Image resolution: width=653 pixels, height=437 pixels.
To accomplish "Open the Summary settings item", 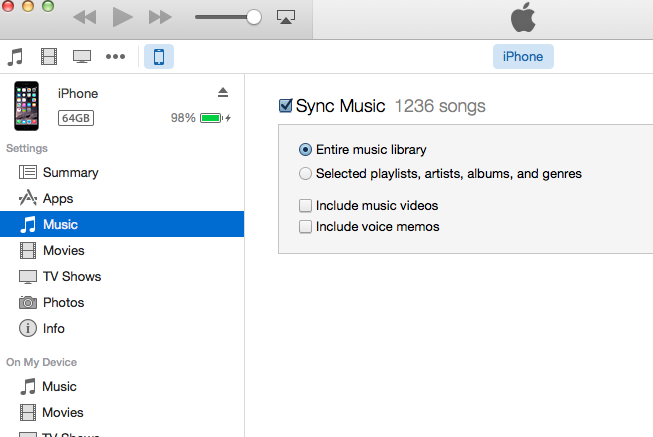I will pos(122,172).
